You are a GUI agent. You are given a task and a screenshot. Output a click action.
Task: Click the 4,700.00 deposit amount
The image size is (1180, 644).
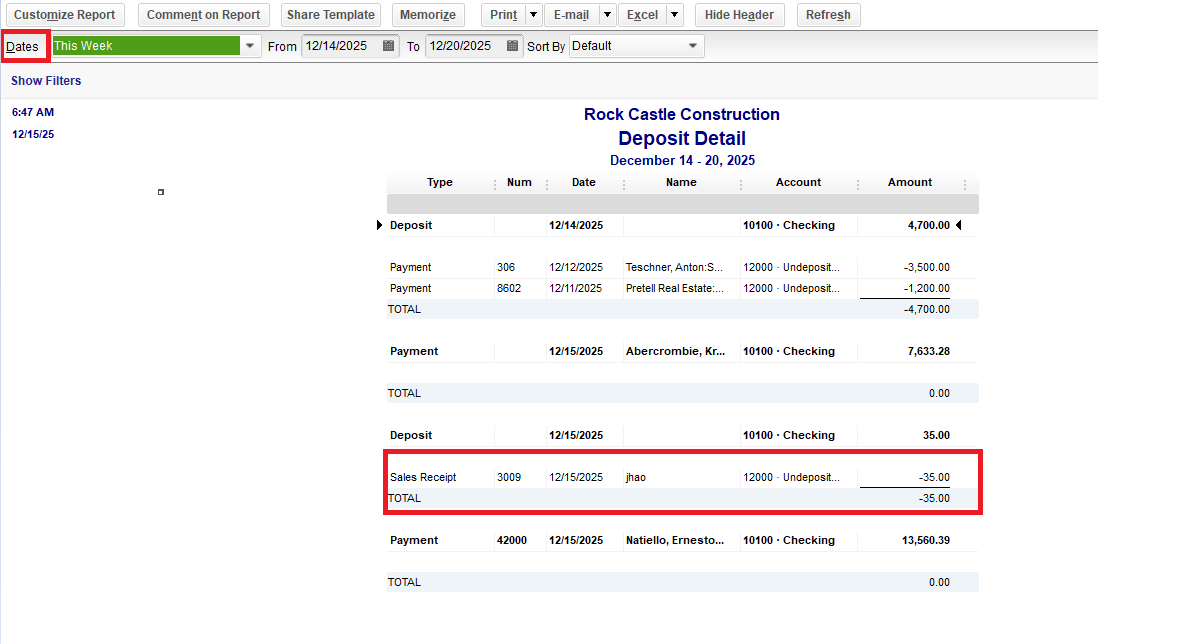[929, 225]
